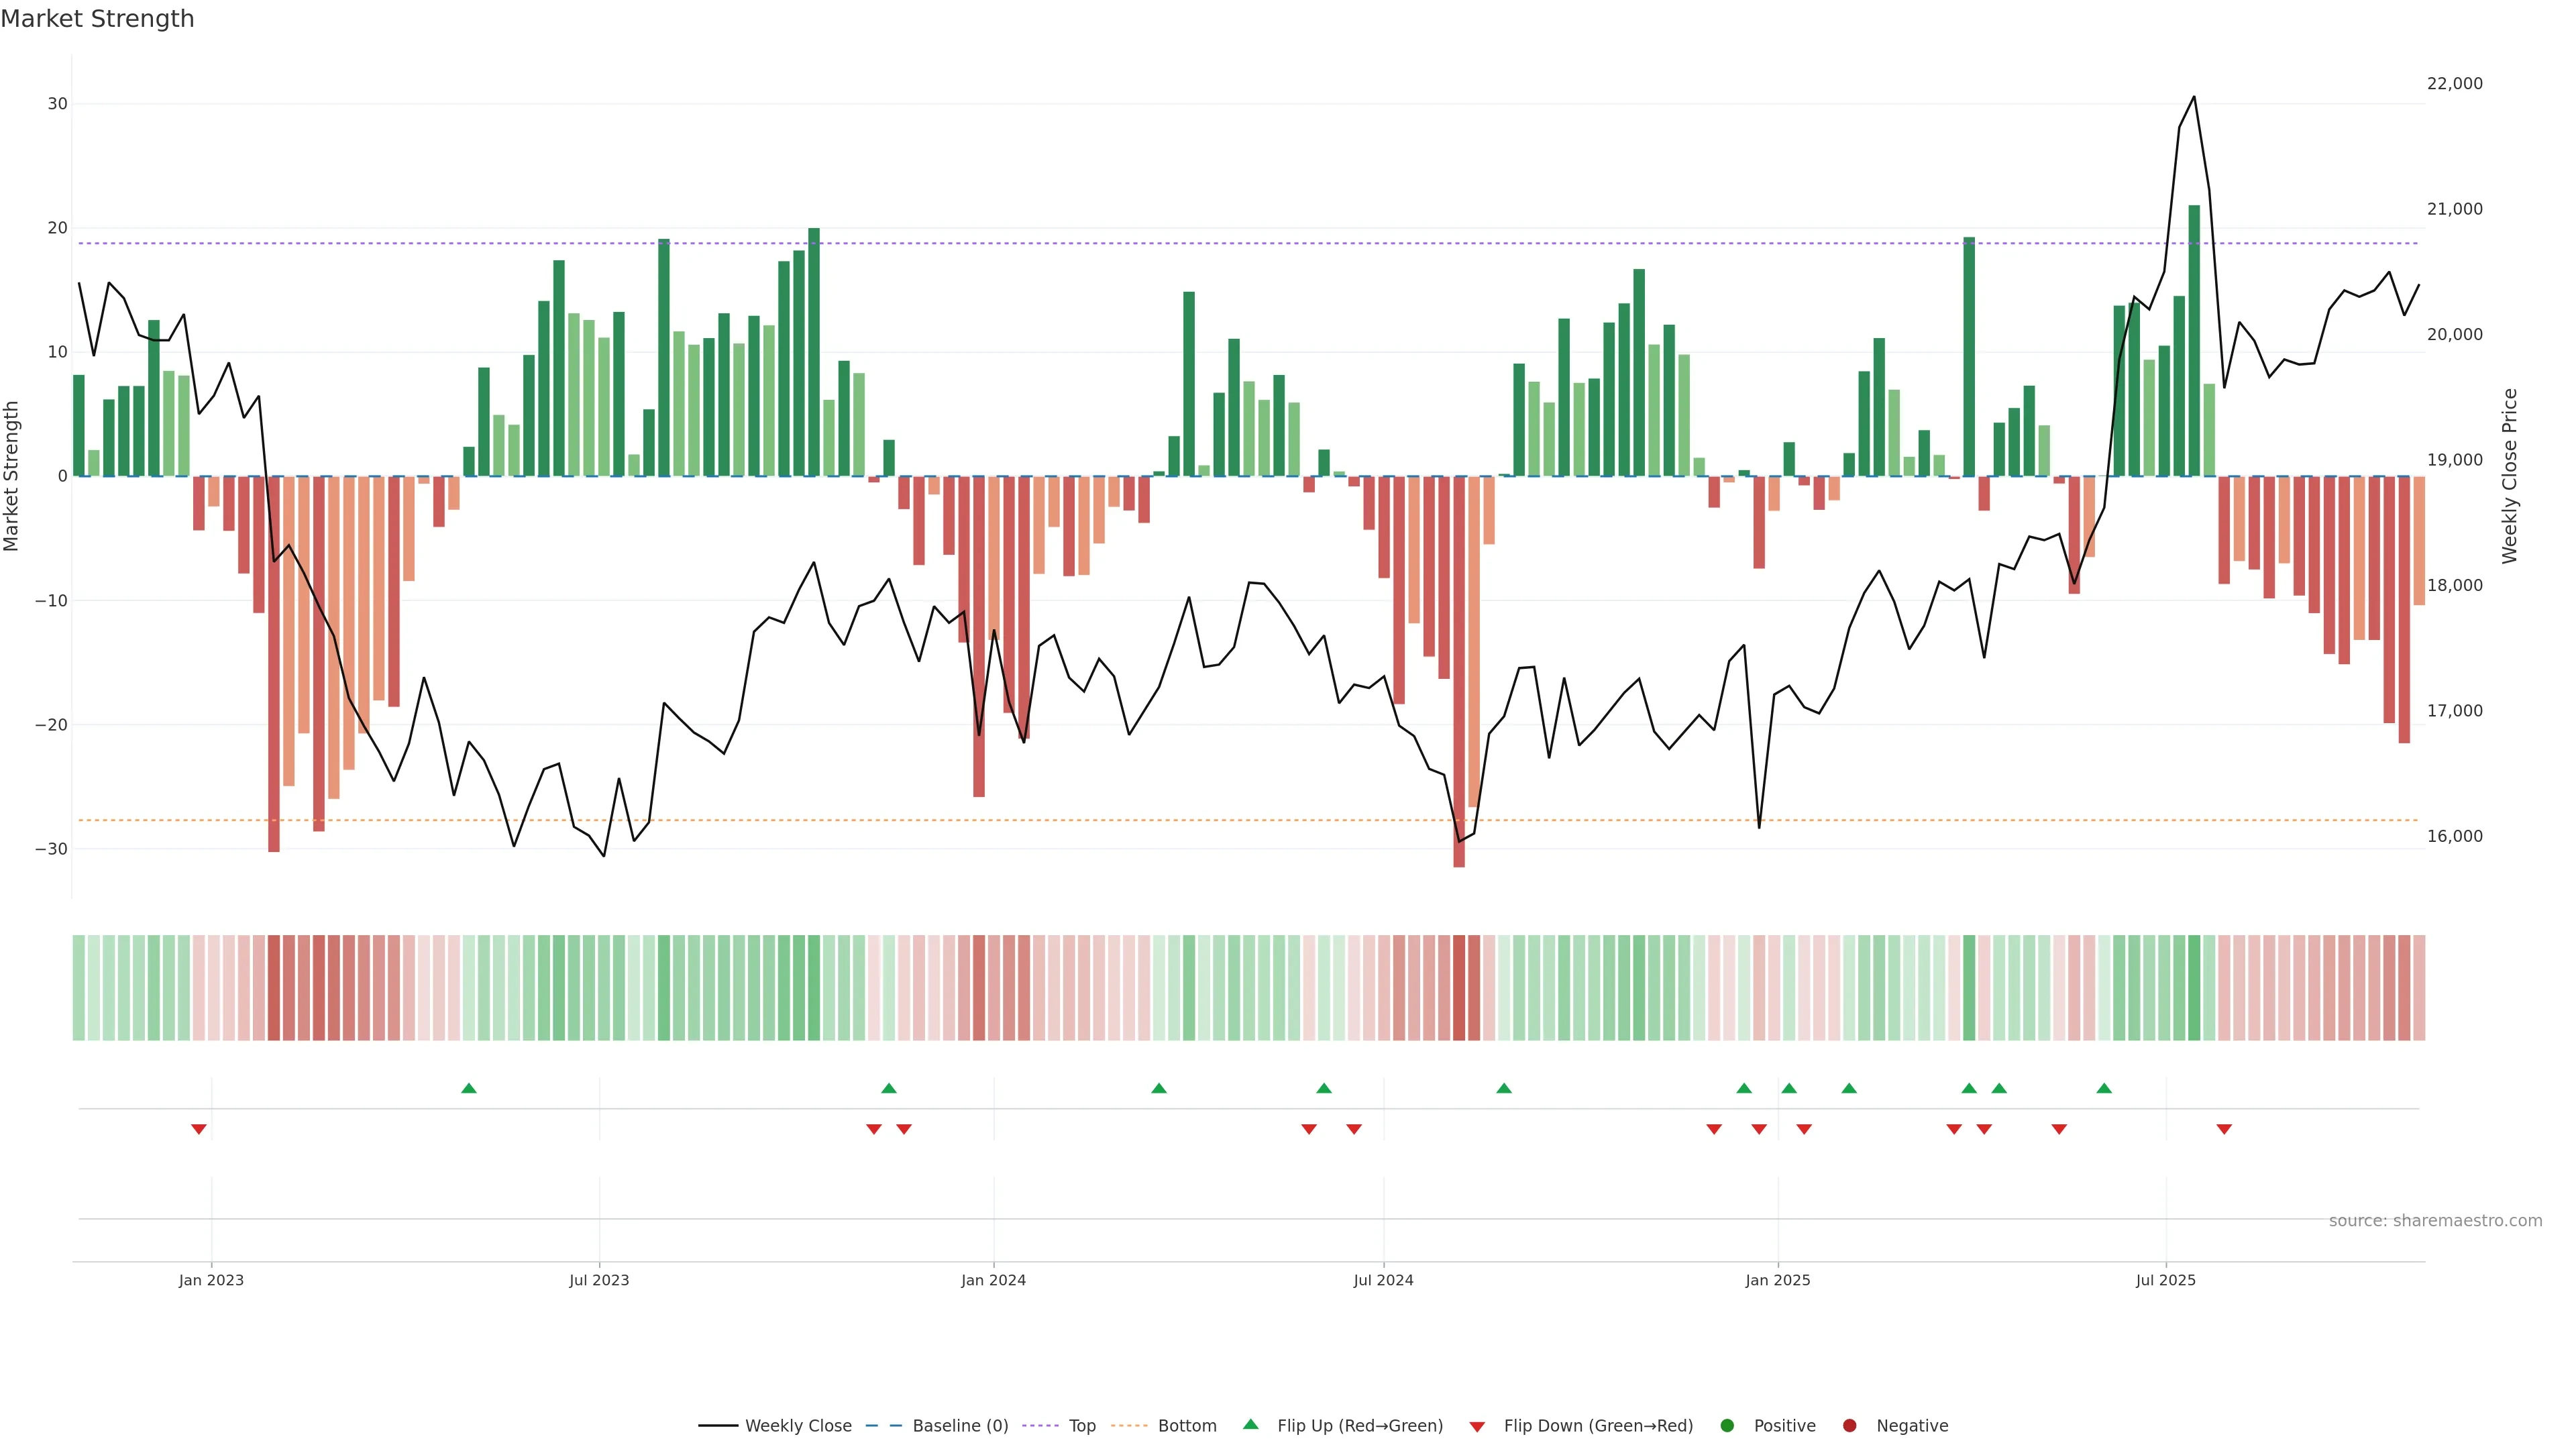Click the Market Strength chart title
This screenshot has height=1449, width=2576.
pos(97,19)
